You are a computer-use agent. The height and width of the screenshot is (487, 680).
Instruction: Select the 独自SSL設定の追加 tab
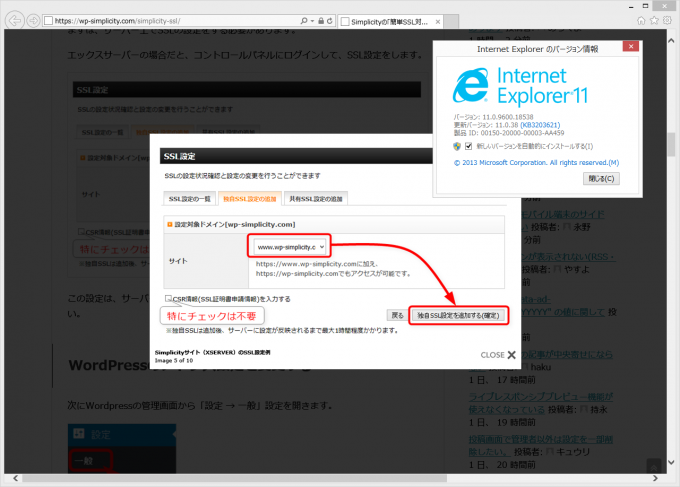point(250,199)
